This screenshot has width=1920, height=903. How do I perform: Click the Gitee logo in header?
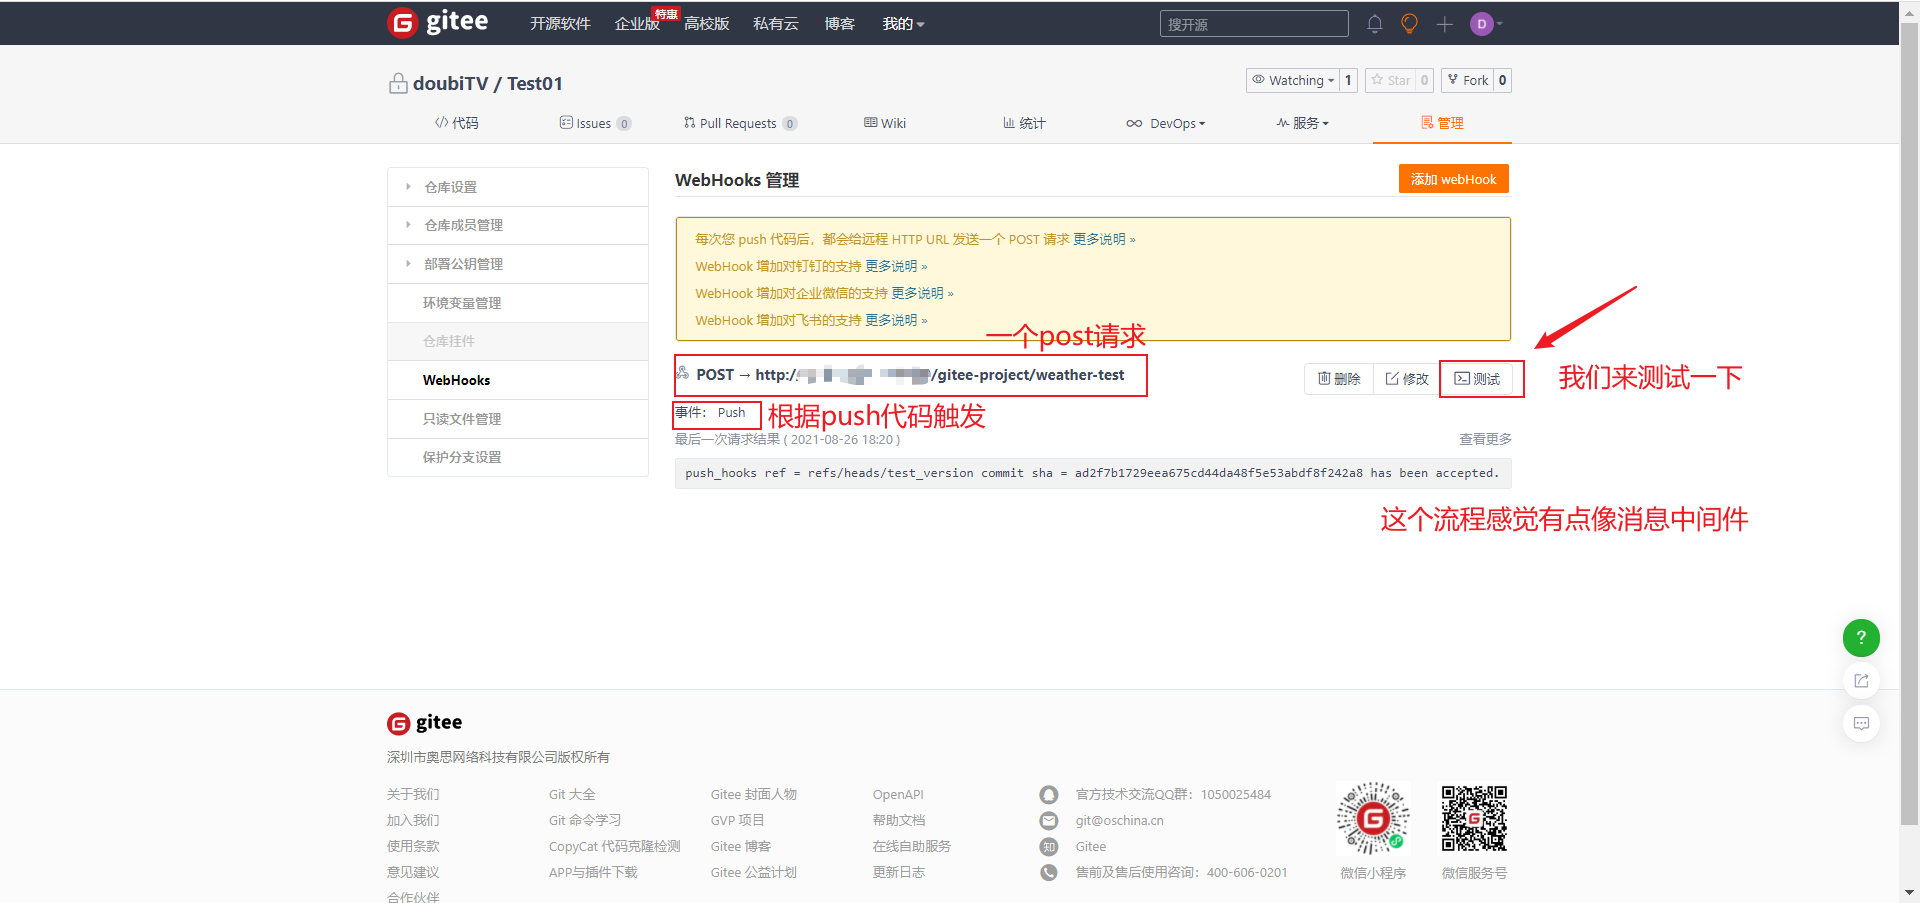438,23
